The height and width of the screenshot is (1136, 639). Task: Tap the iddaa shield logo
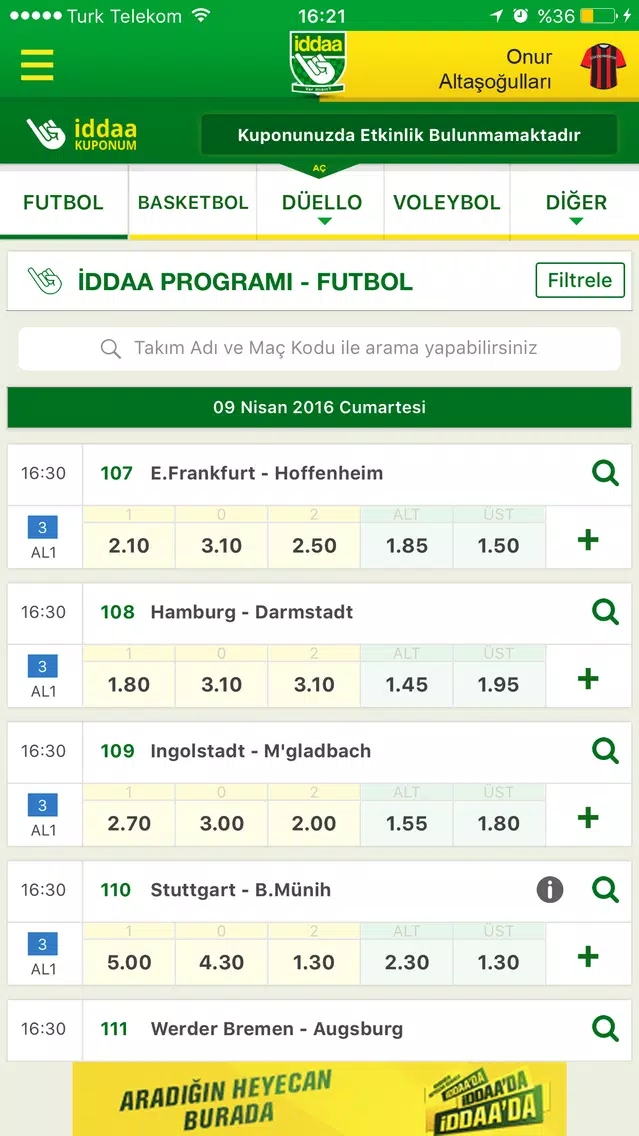pos(318,62)
